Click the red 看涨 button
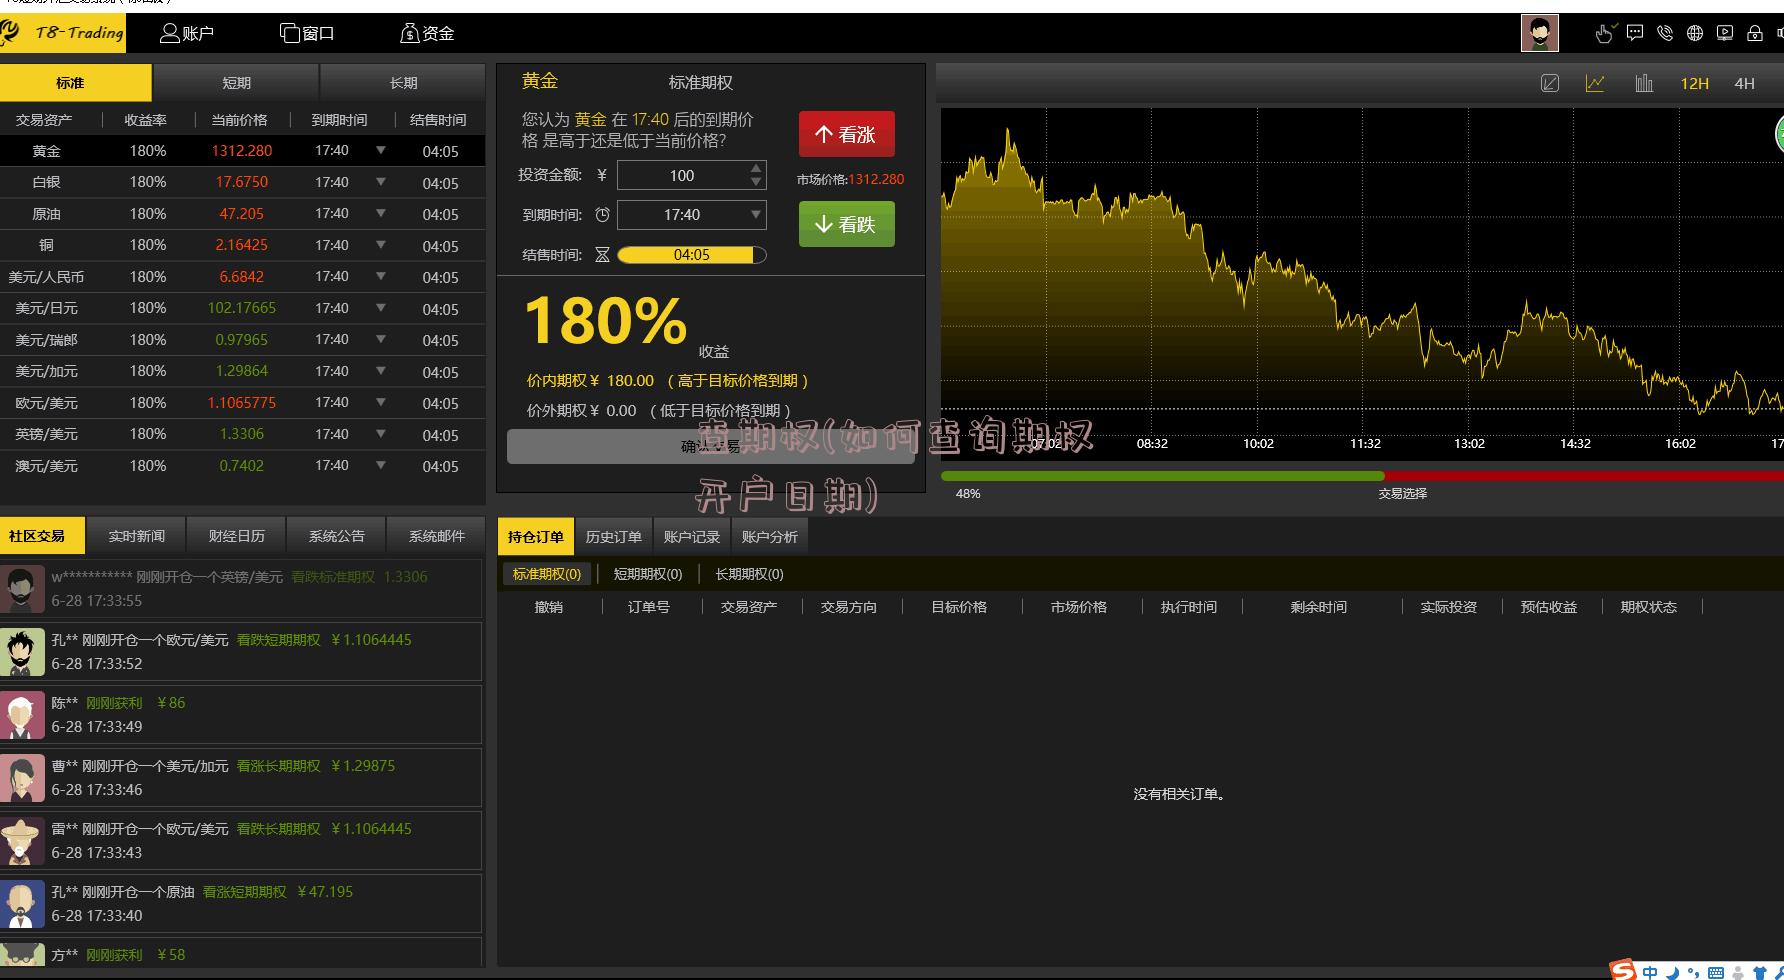 coord(847,134)
